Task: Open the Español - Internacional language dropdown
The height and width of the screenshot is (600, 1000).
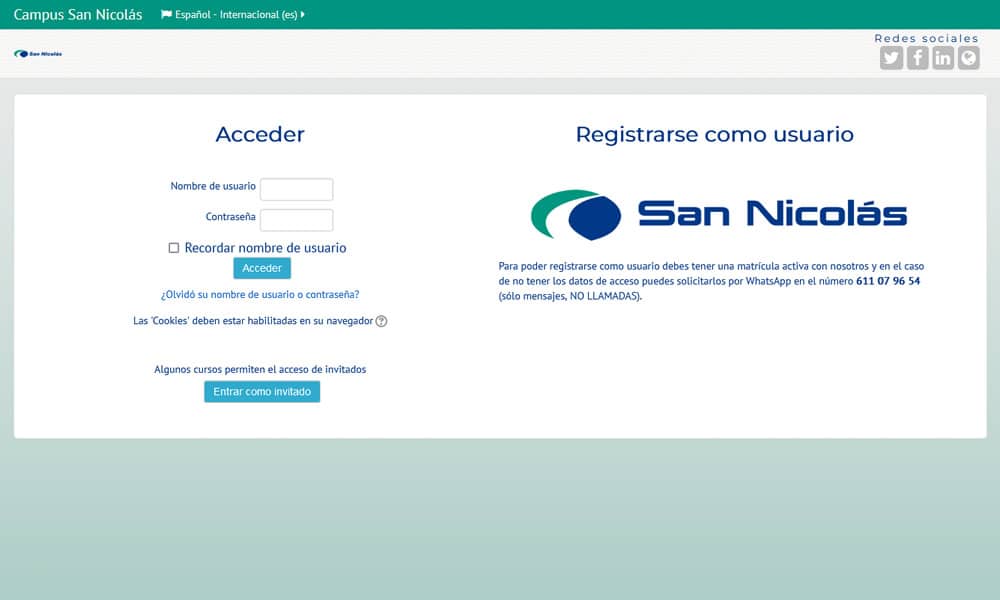Action: pos(235,15)
